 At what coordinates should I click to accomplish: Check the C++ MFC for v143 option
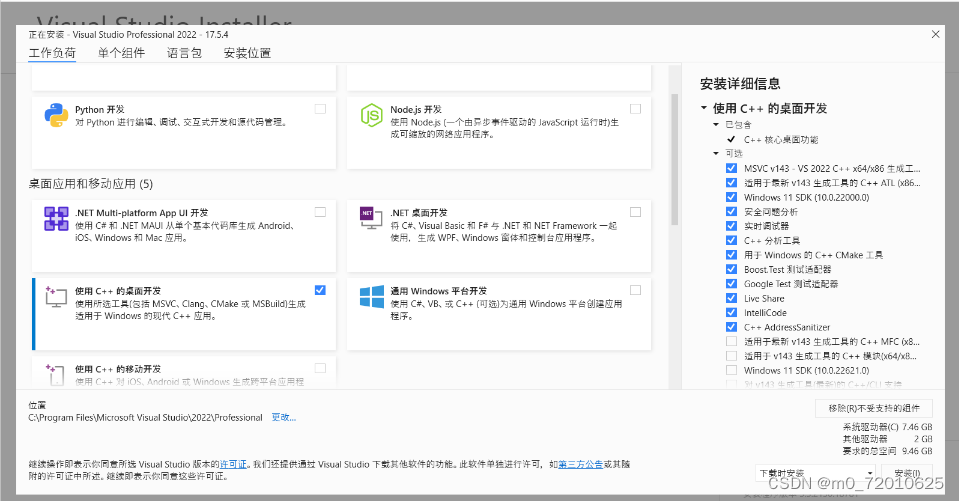[x=731, y=341]
